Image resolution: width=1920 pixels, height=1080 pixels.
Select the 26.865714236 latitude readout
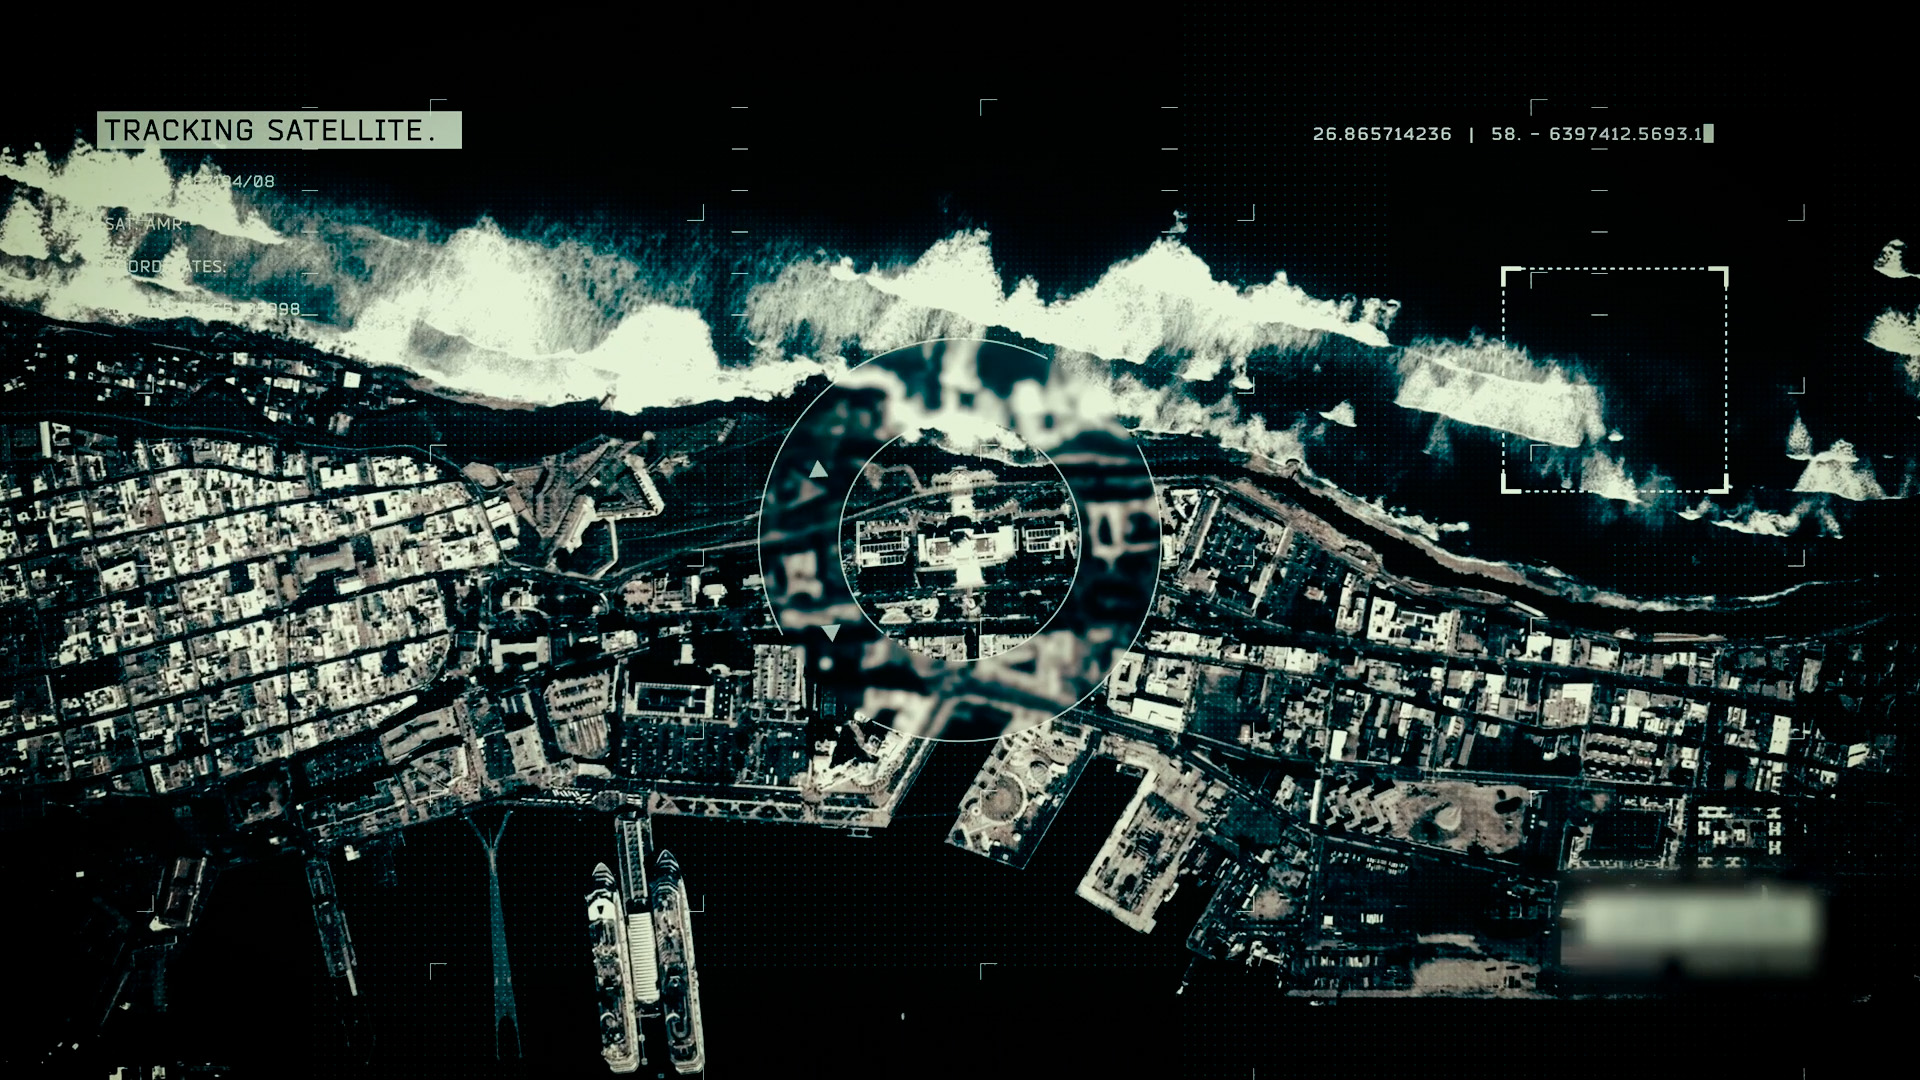1381,134
